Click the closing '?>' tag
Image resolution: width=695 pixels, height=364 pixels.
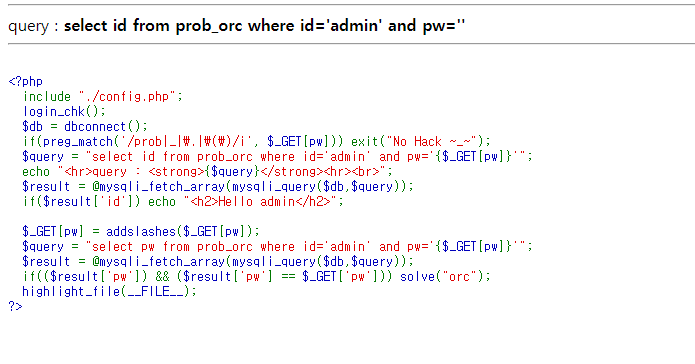[16, 306]
